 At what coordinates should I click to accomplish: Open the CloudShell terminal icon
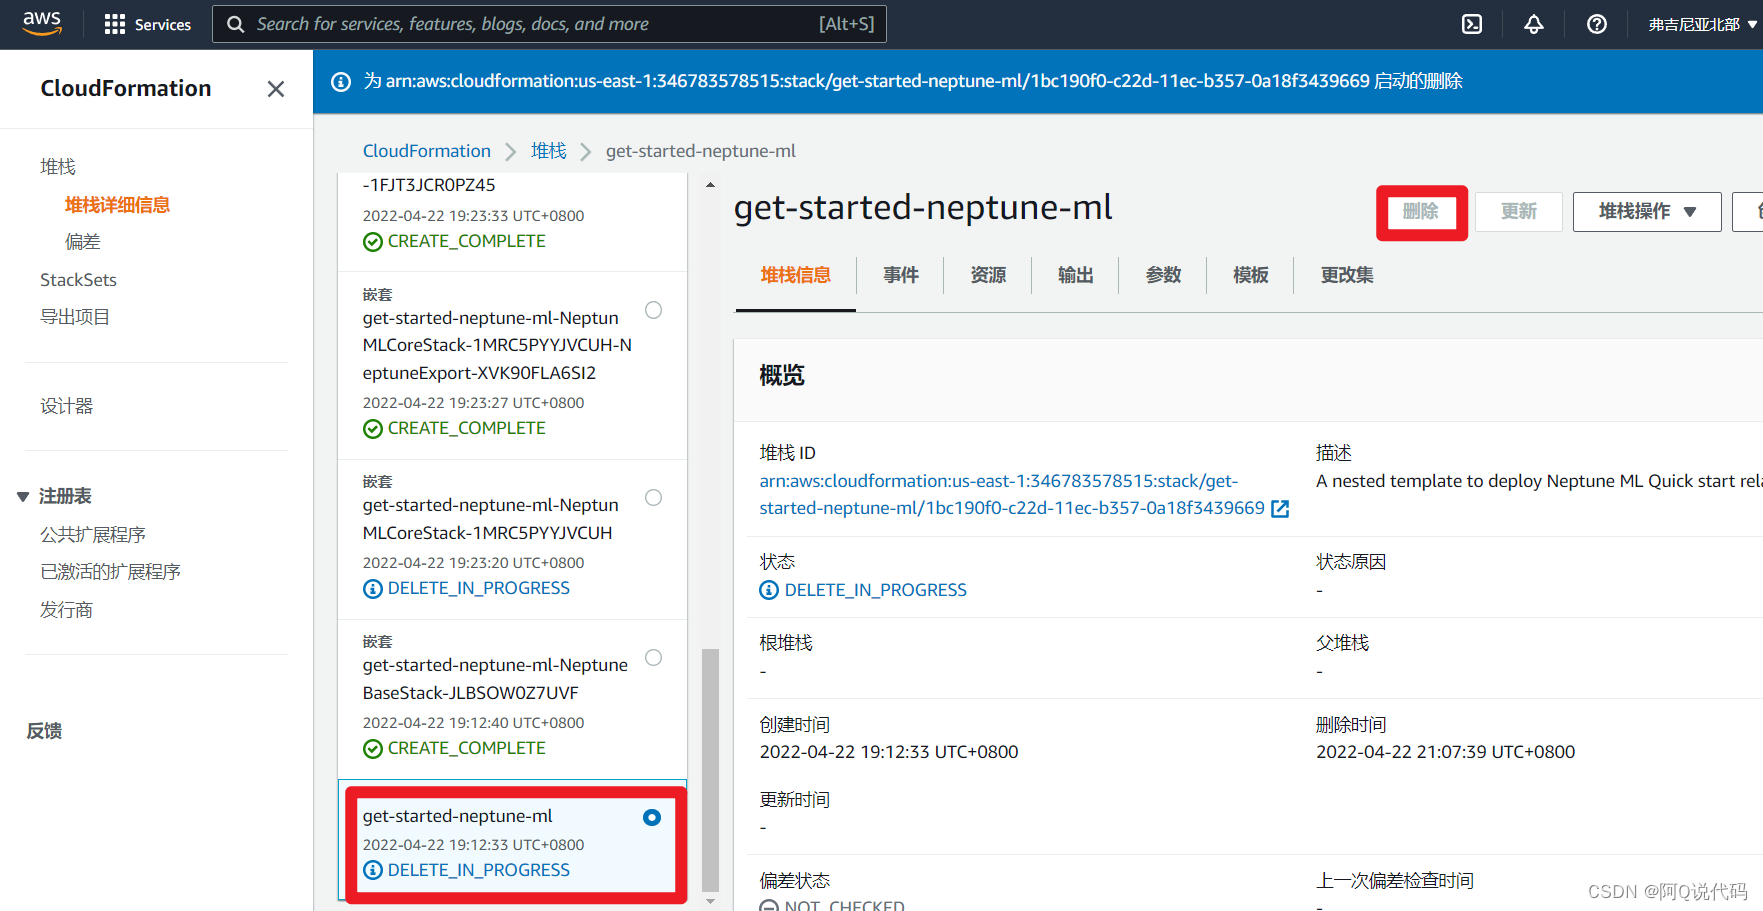pos(1472,24)
